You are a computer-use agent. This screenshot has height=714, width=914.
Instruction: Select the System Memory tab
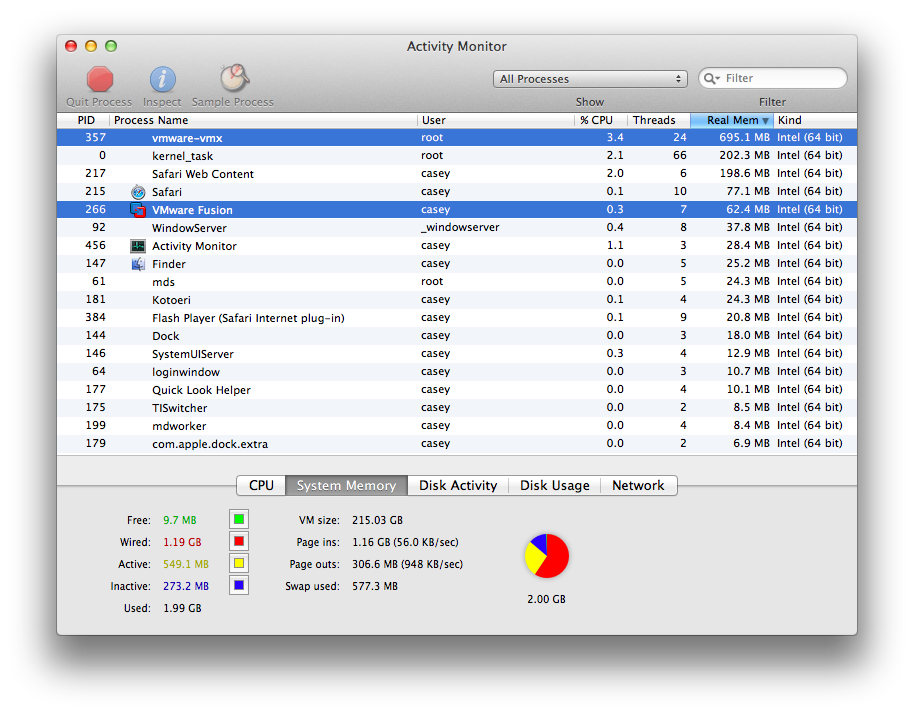pos(346,486)
